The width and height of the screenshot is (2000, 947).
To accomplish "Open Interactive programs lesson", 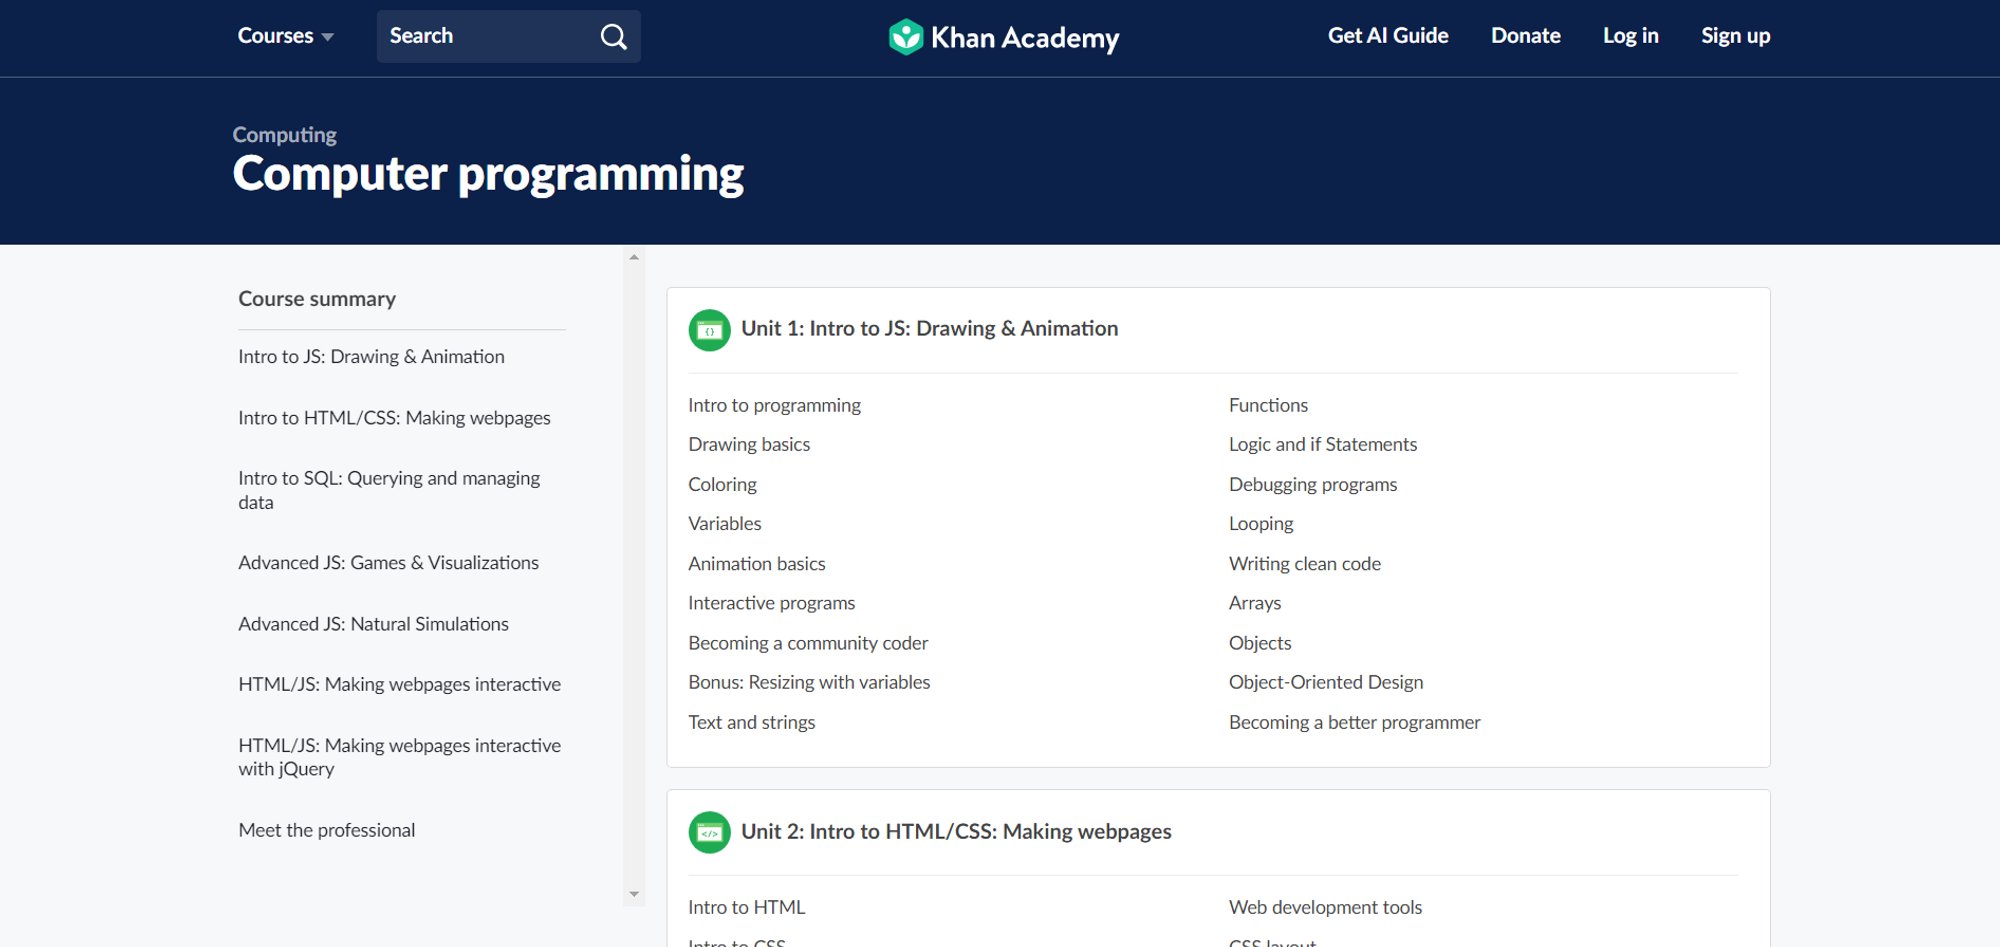I will [771, 603].
